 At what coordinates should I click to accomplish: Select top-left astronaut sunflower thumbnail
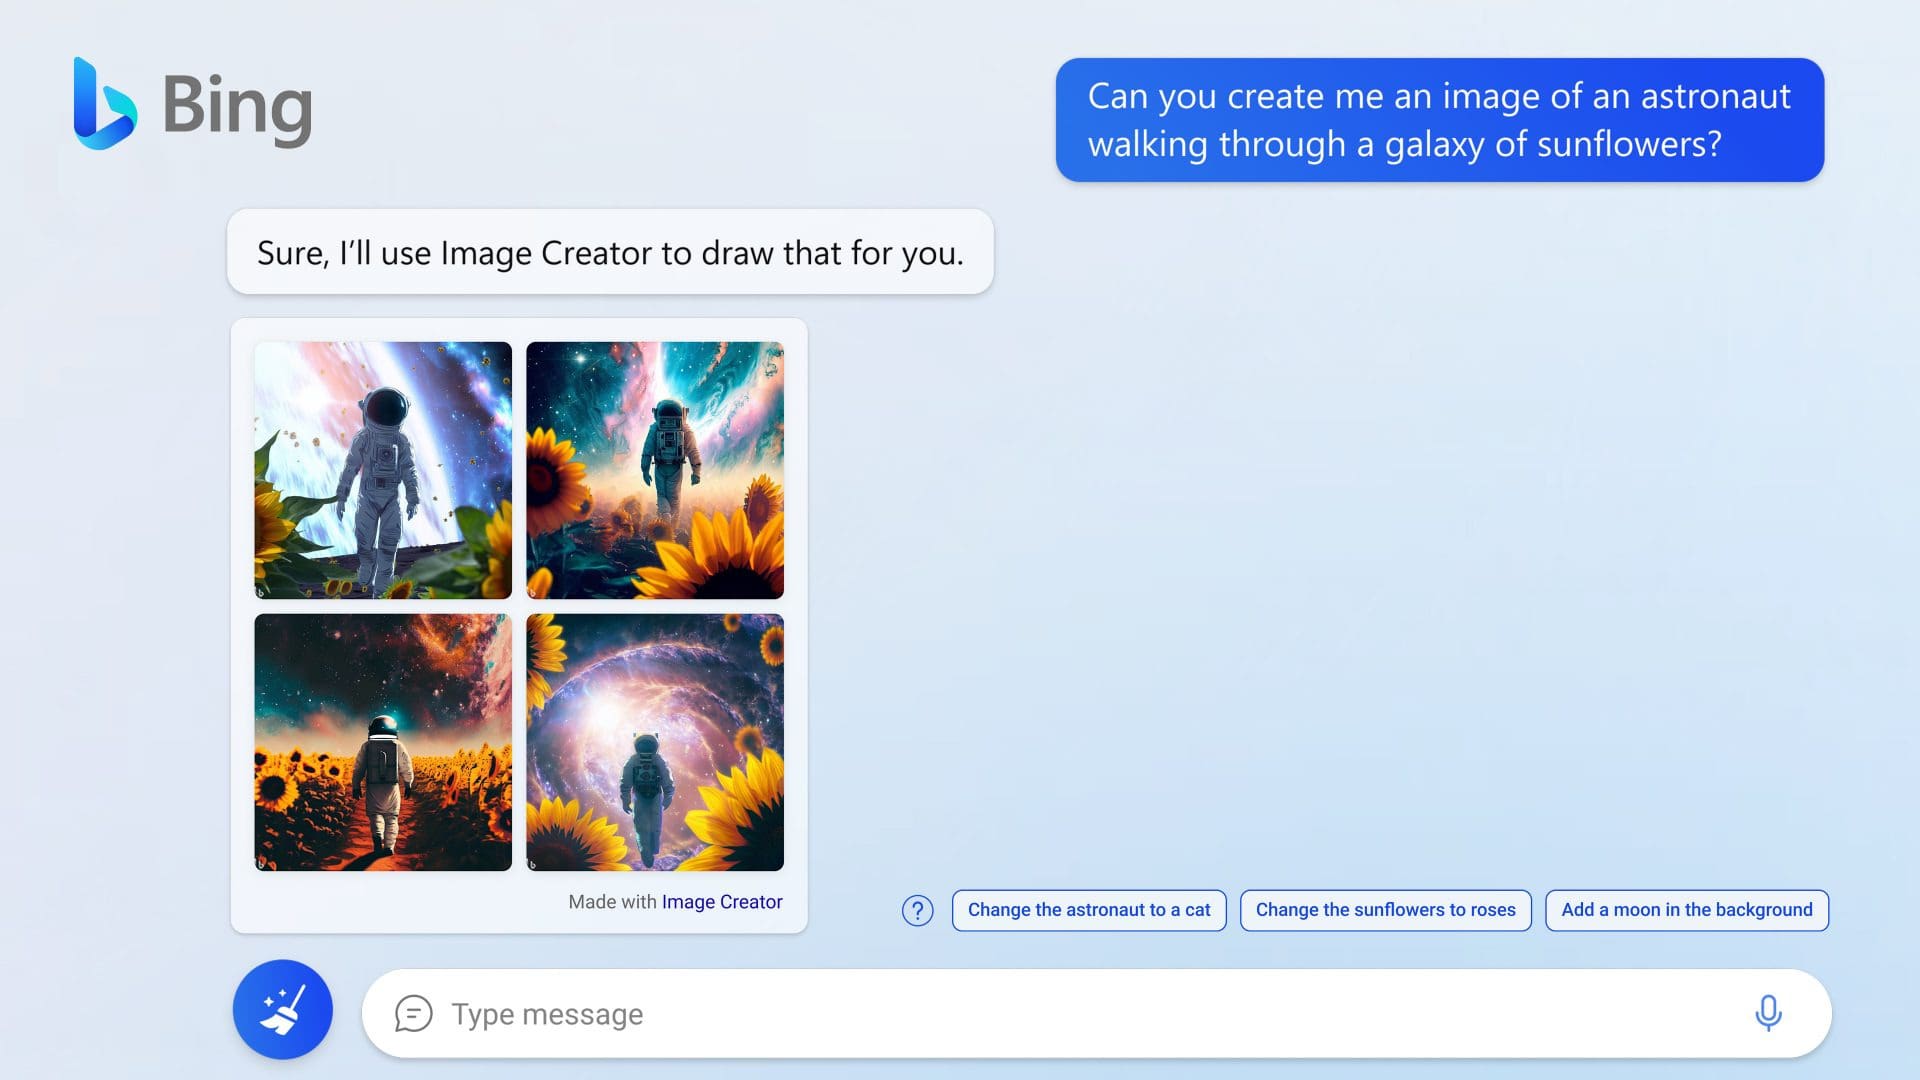pos(384,468)
